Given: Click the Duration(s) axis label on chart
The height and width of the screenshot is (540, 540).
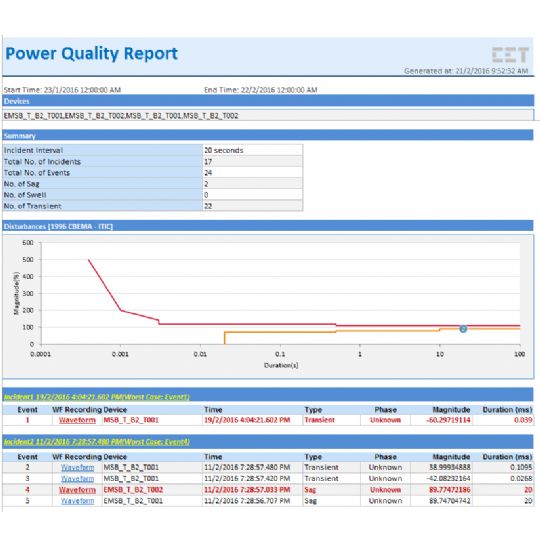Looking at the screenshot, I should click(281, 365).
